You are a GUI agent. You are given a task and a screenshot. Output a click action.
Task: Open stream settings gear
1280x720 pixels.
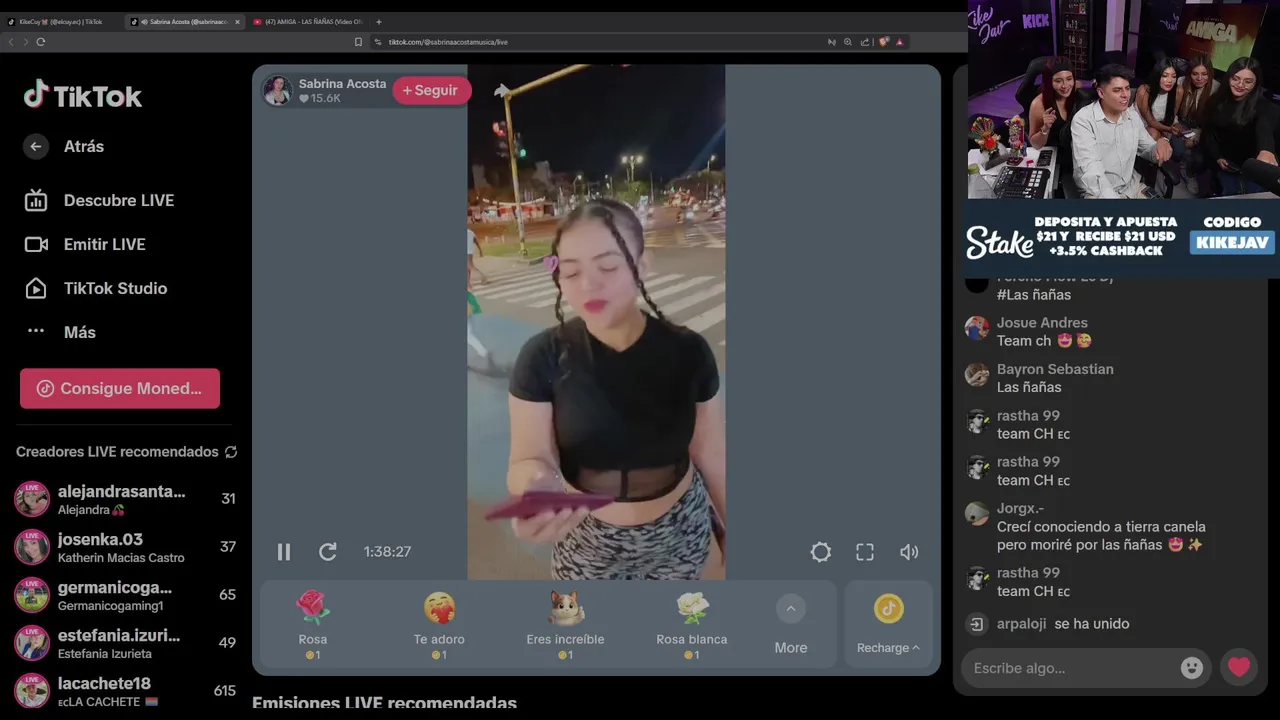pos(821,552)
